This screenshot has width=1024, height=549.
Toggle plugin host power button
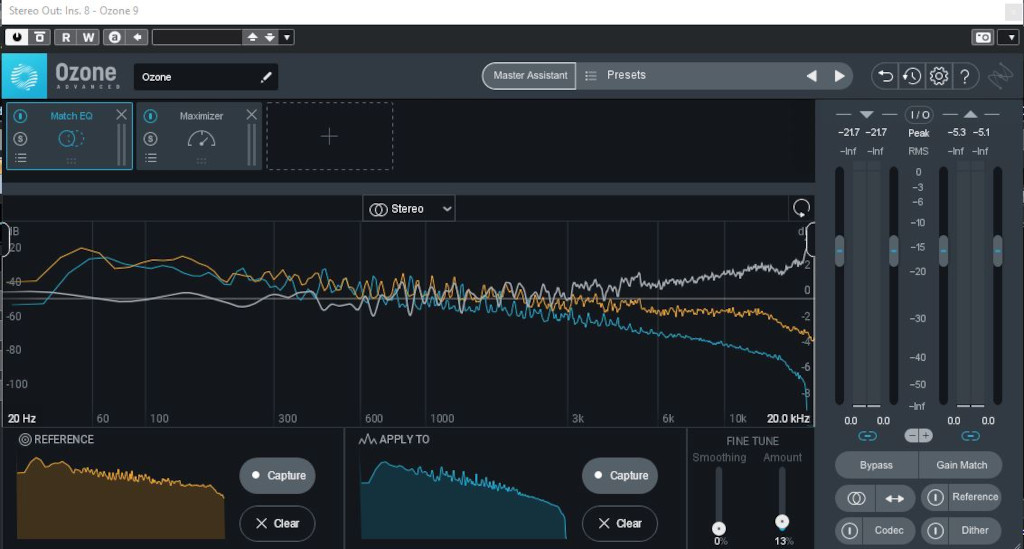pos(16,37)
